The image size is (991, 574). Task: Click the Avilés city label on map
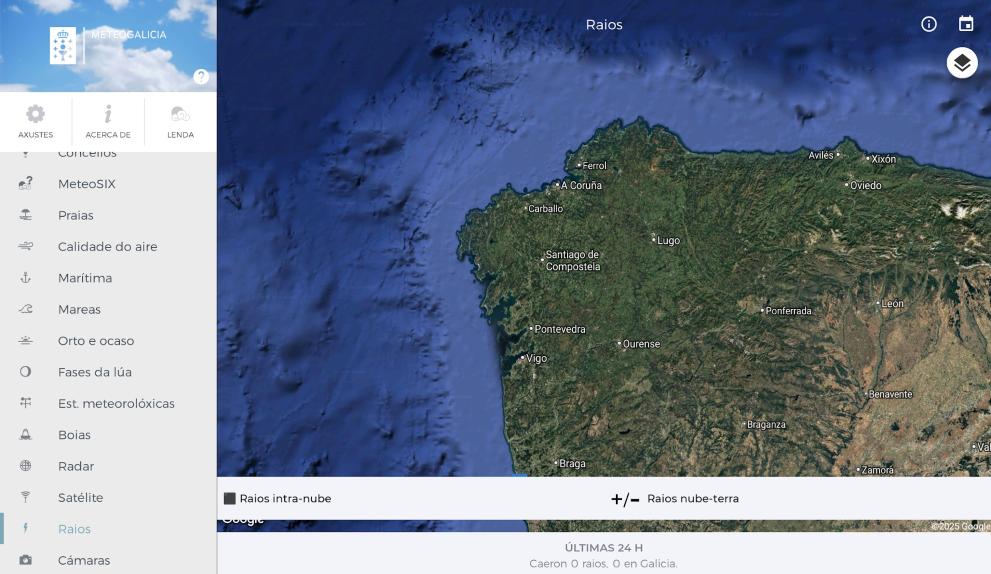(x=820, y=155)
